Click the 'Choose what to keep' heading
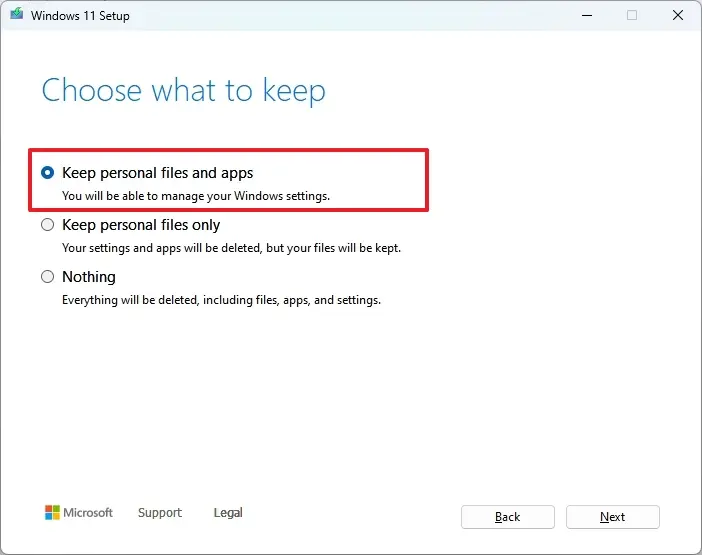The width and height of the screenshot is (702, 555). point(184,91)
